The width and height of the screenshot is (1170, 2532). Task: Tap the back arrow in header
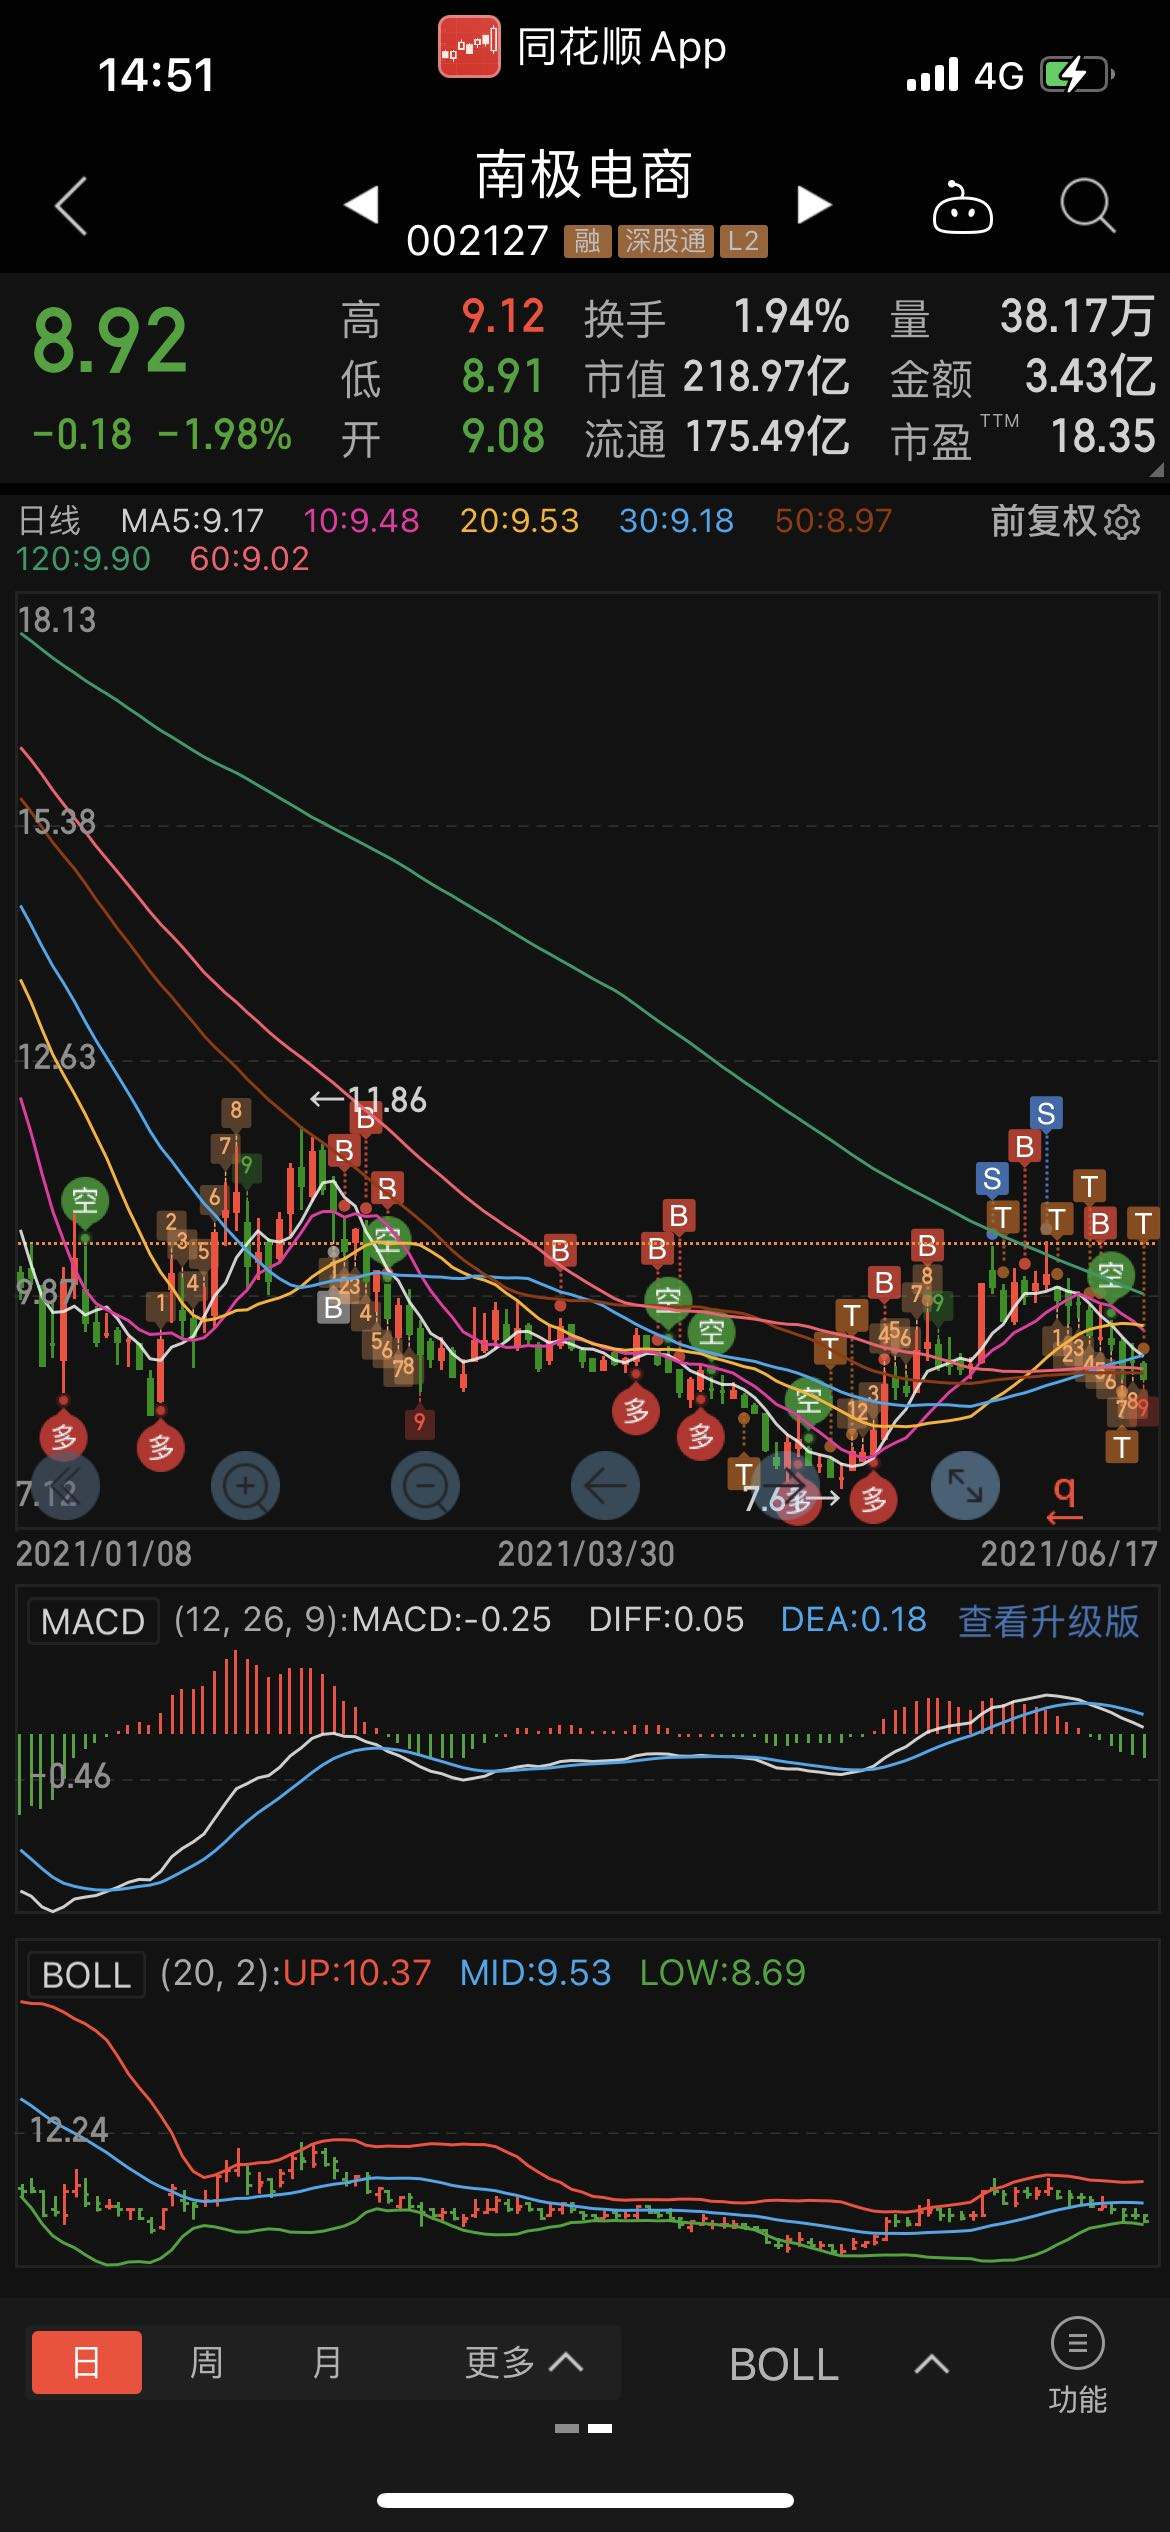pos(71,207)
